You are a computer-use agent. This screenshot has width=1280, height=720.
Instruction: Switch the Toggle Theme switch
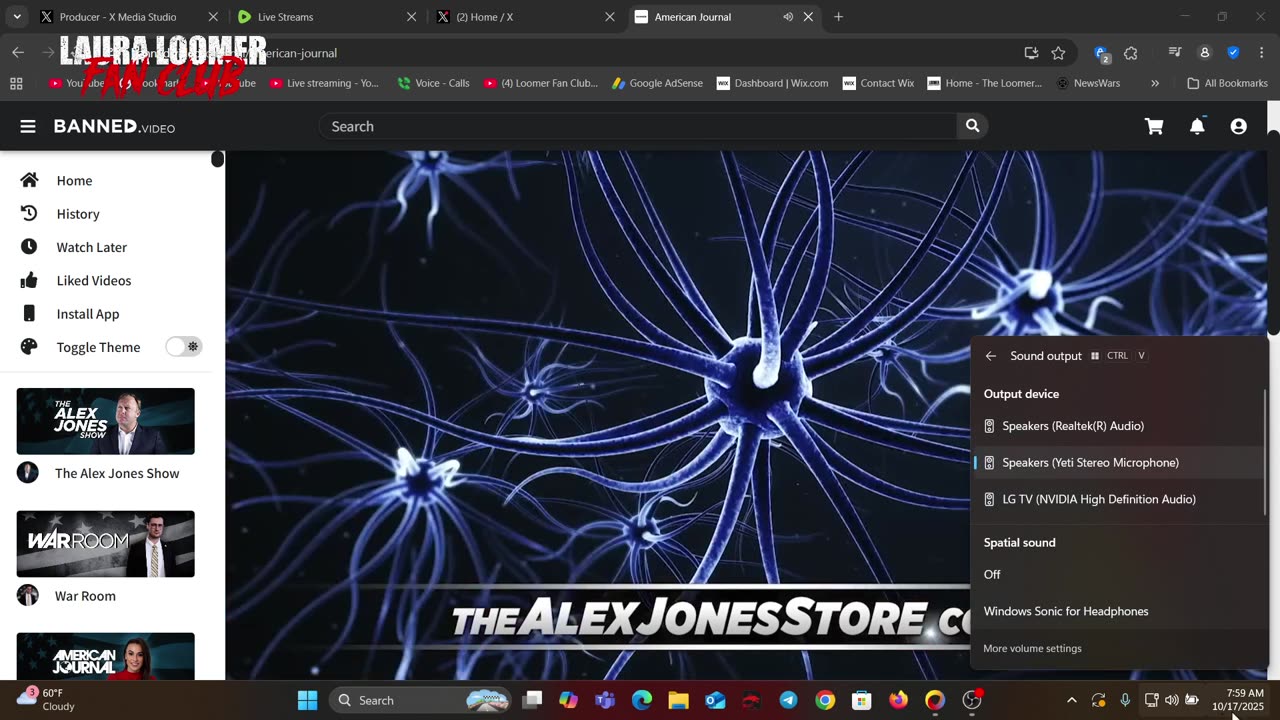pos(184,347)
